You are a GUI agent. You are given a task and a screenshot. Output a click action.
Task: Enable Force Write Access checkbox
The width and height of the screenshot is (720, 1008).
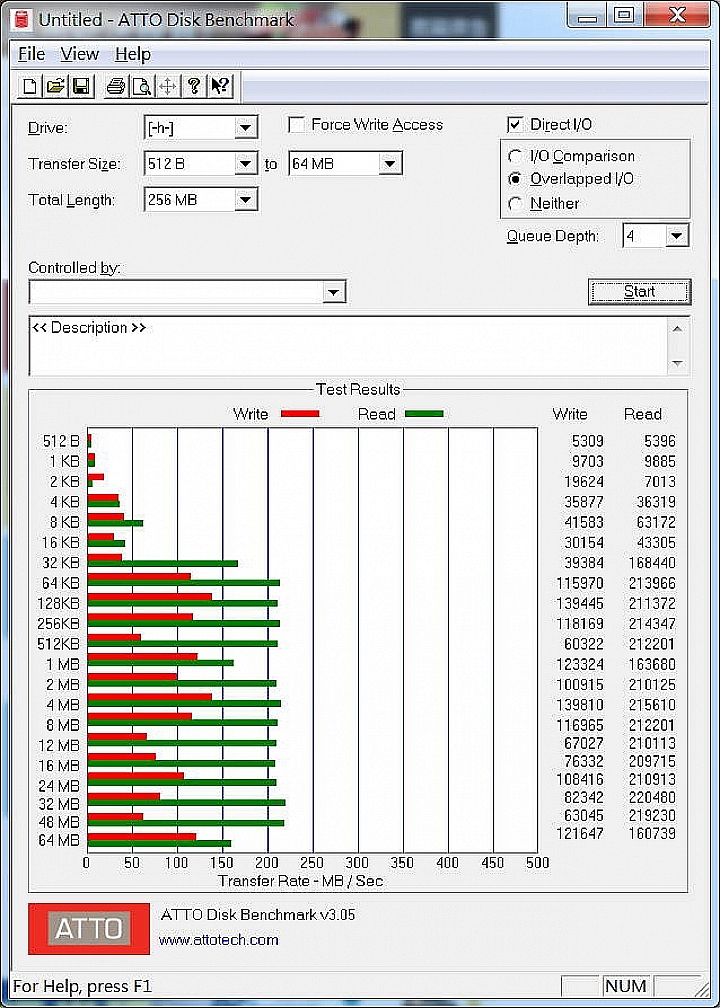pos(296,125)
